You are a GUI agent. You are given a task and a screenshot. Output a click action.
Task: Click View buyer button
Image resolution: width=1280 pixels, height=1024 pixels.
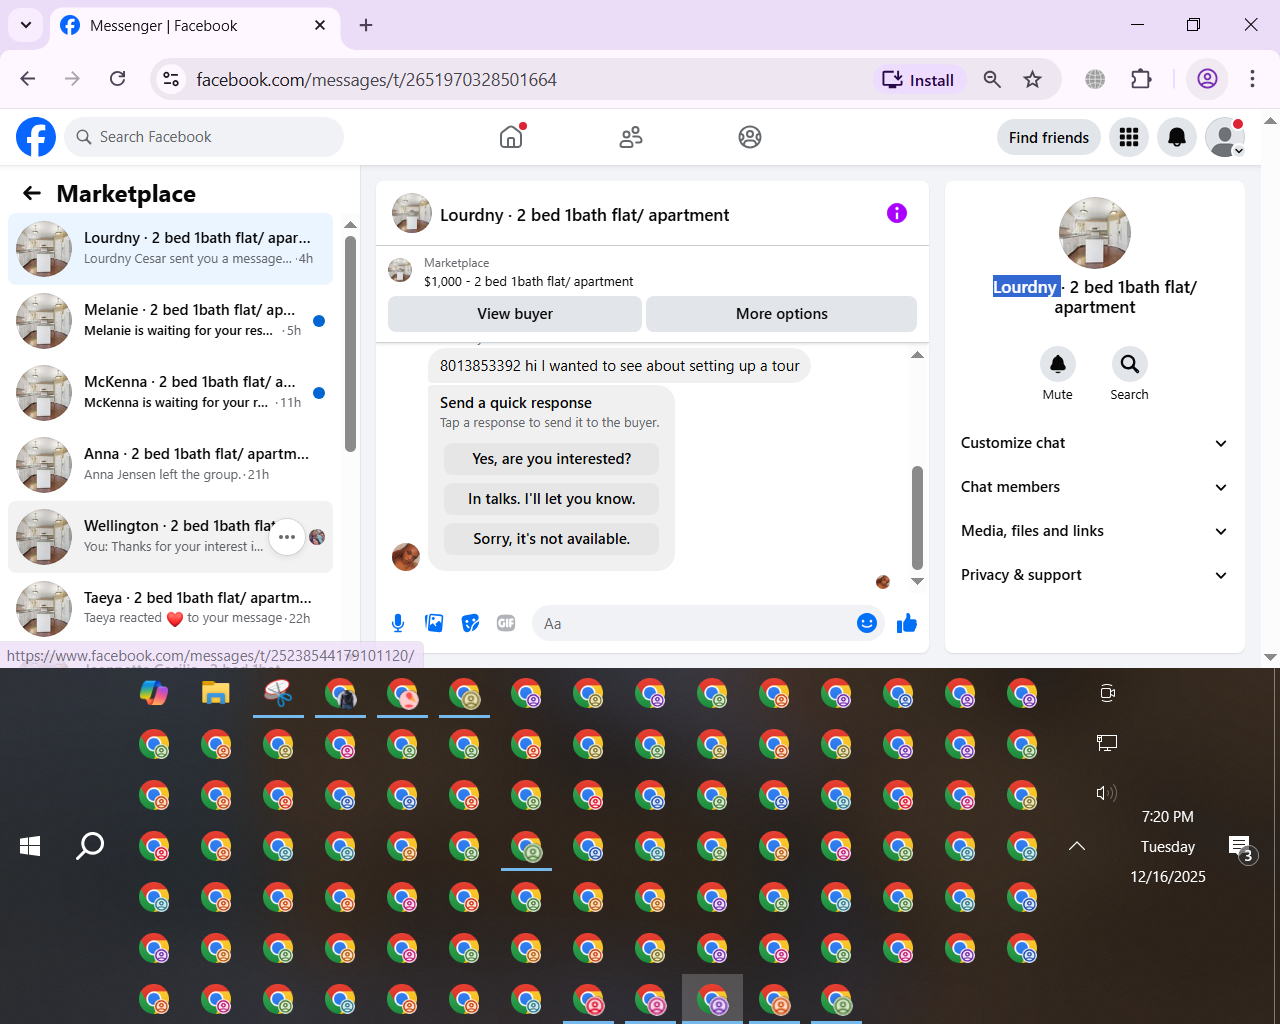point(515,314)
